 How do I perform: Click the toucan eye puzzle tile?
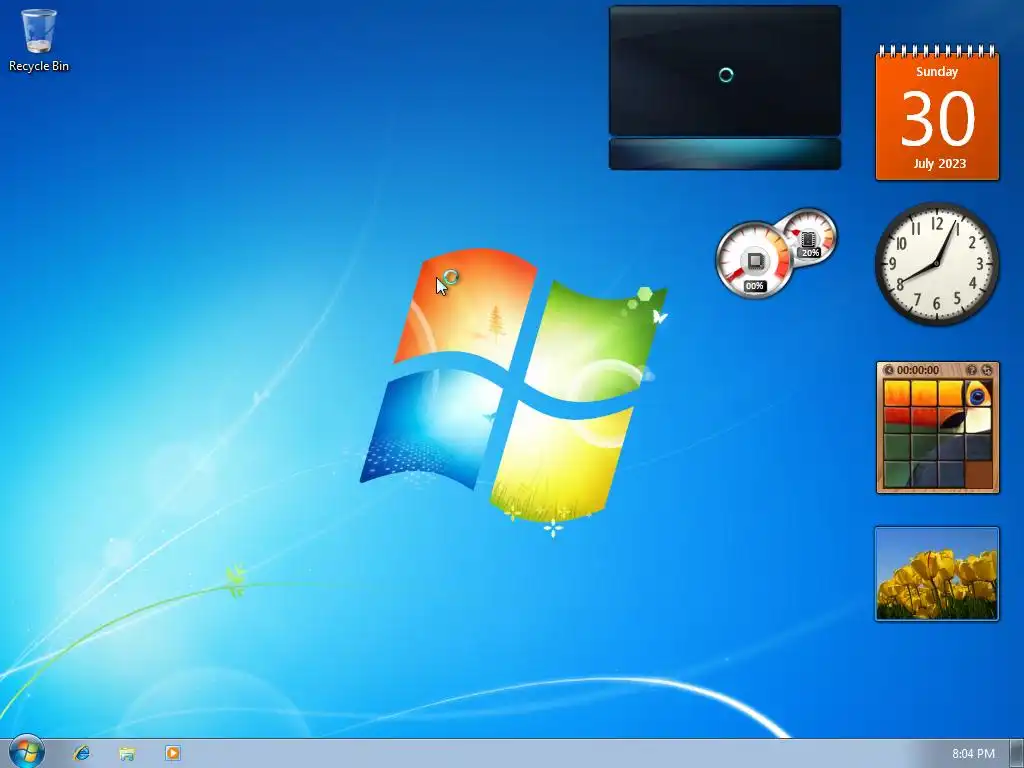(978, 394)
